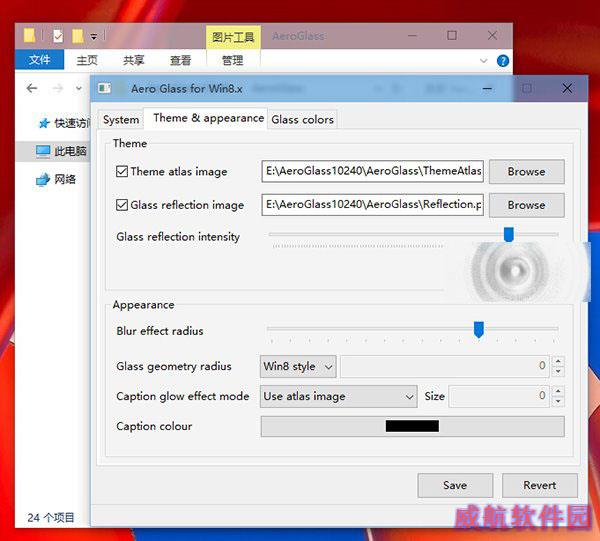The image size is (600, 541).
Task: Click the folder icon in Explorer title bar
Action: pos(29,36)
